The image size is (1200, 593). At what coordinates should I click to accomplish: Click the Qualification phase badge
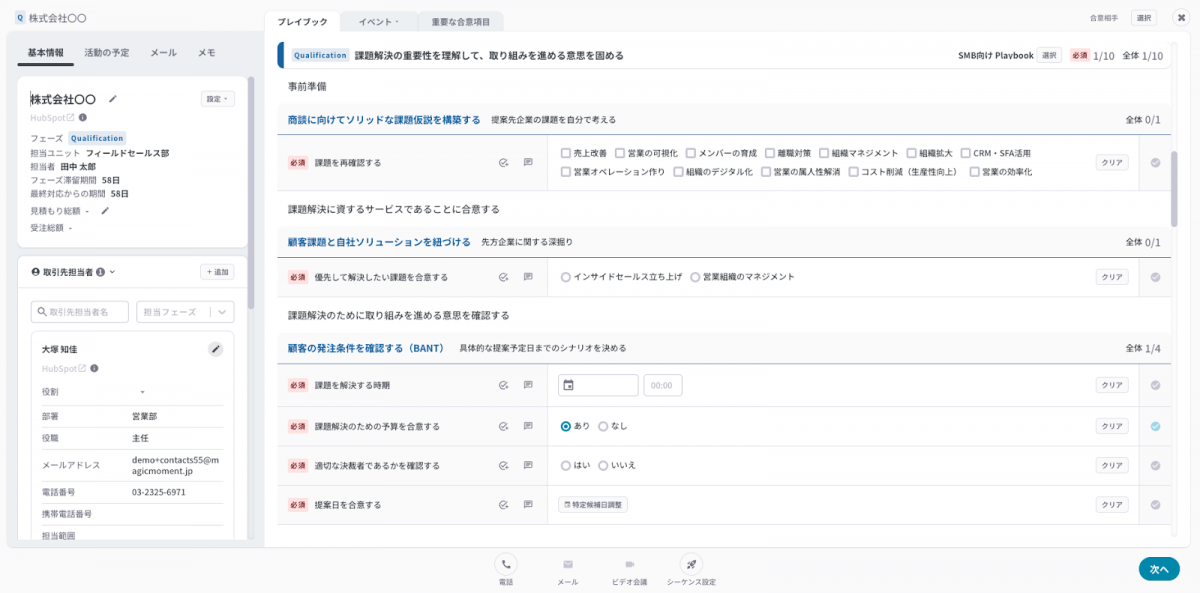click(x=97, y=138)
